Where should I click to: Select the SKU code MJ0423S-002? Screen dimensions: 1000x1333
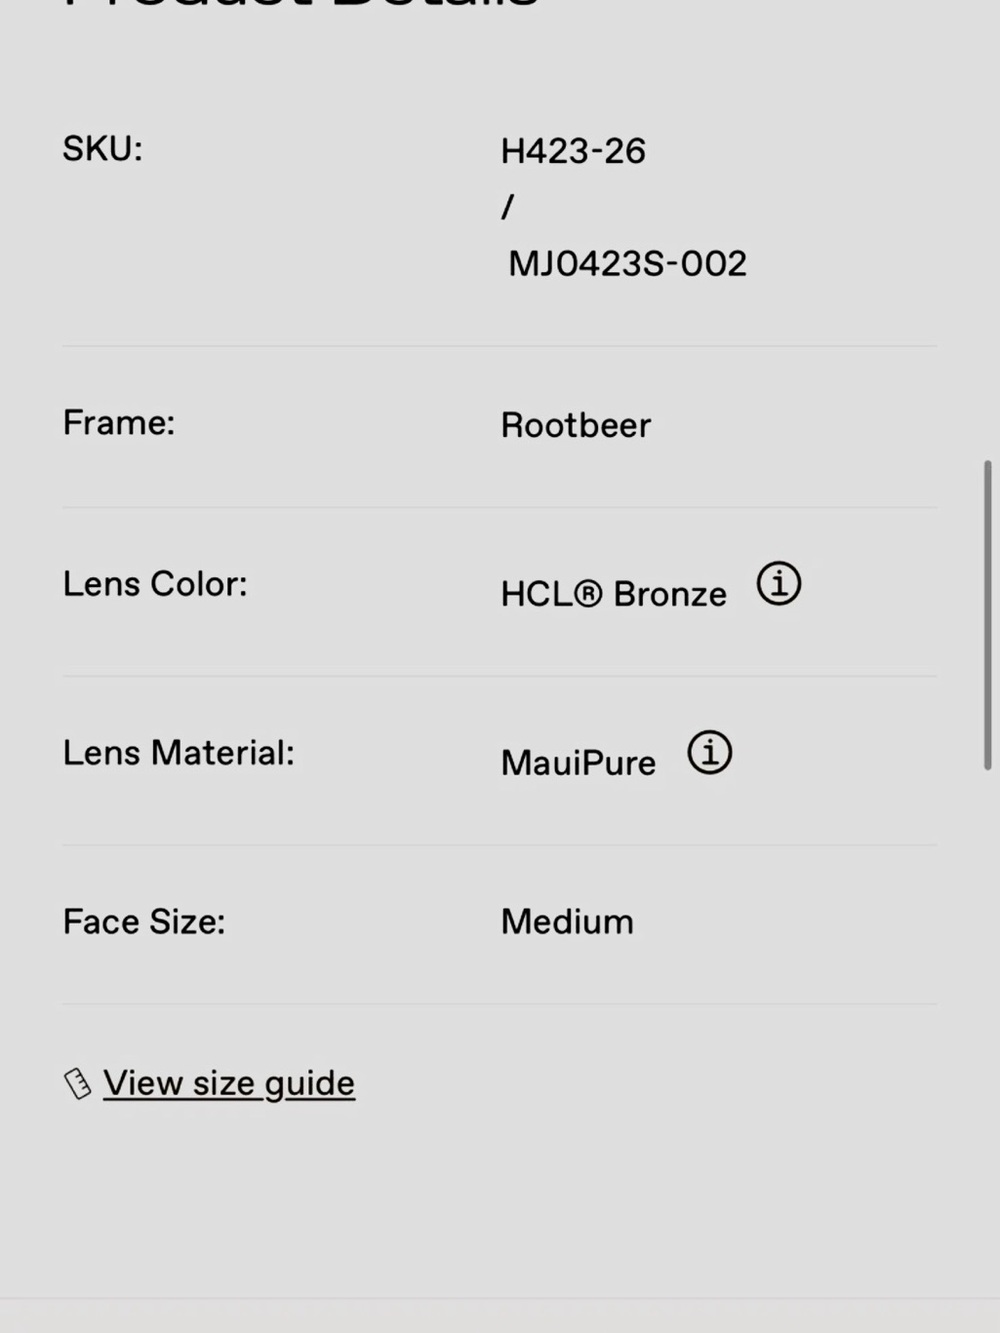[x=627, y=264]
